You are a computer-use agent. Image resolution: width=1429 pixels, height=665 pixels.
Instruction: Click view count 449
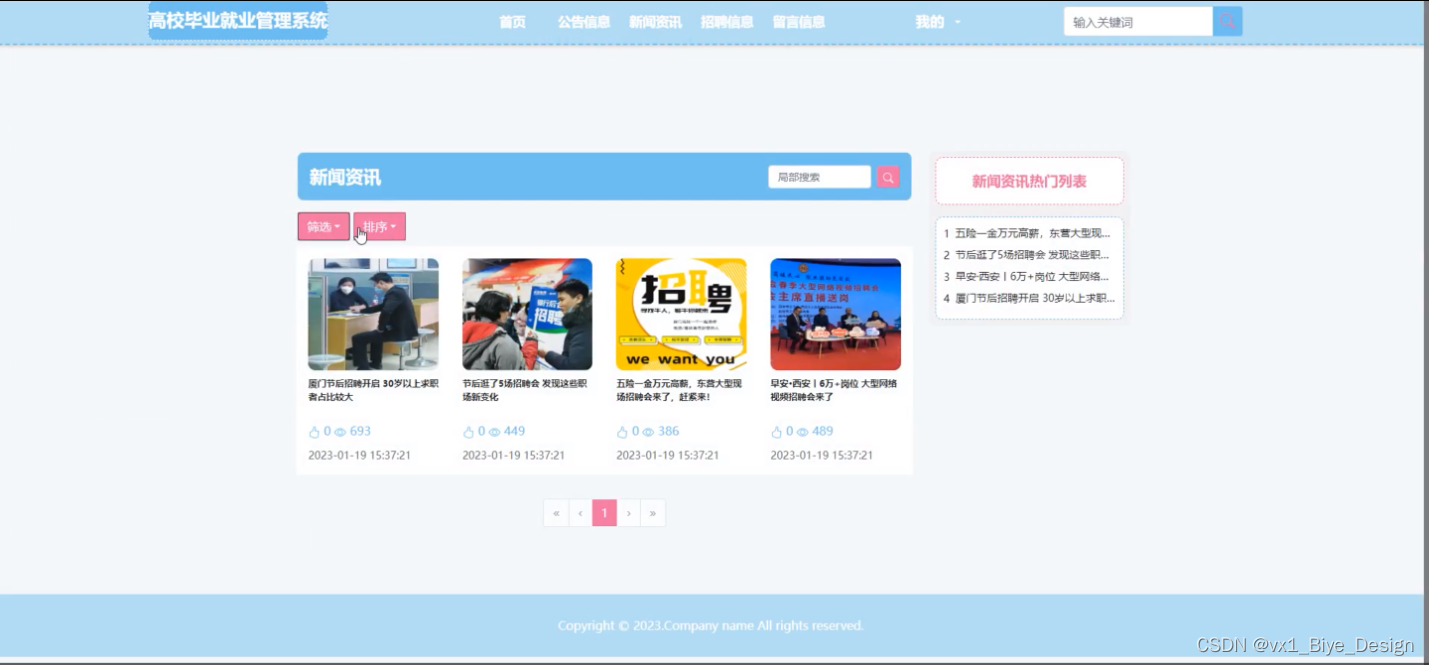[x=514, y=431]
